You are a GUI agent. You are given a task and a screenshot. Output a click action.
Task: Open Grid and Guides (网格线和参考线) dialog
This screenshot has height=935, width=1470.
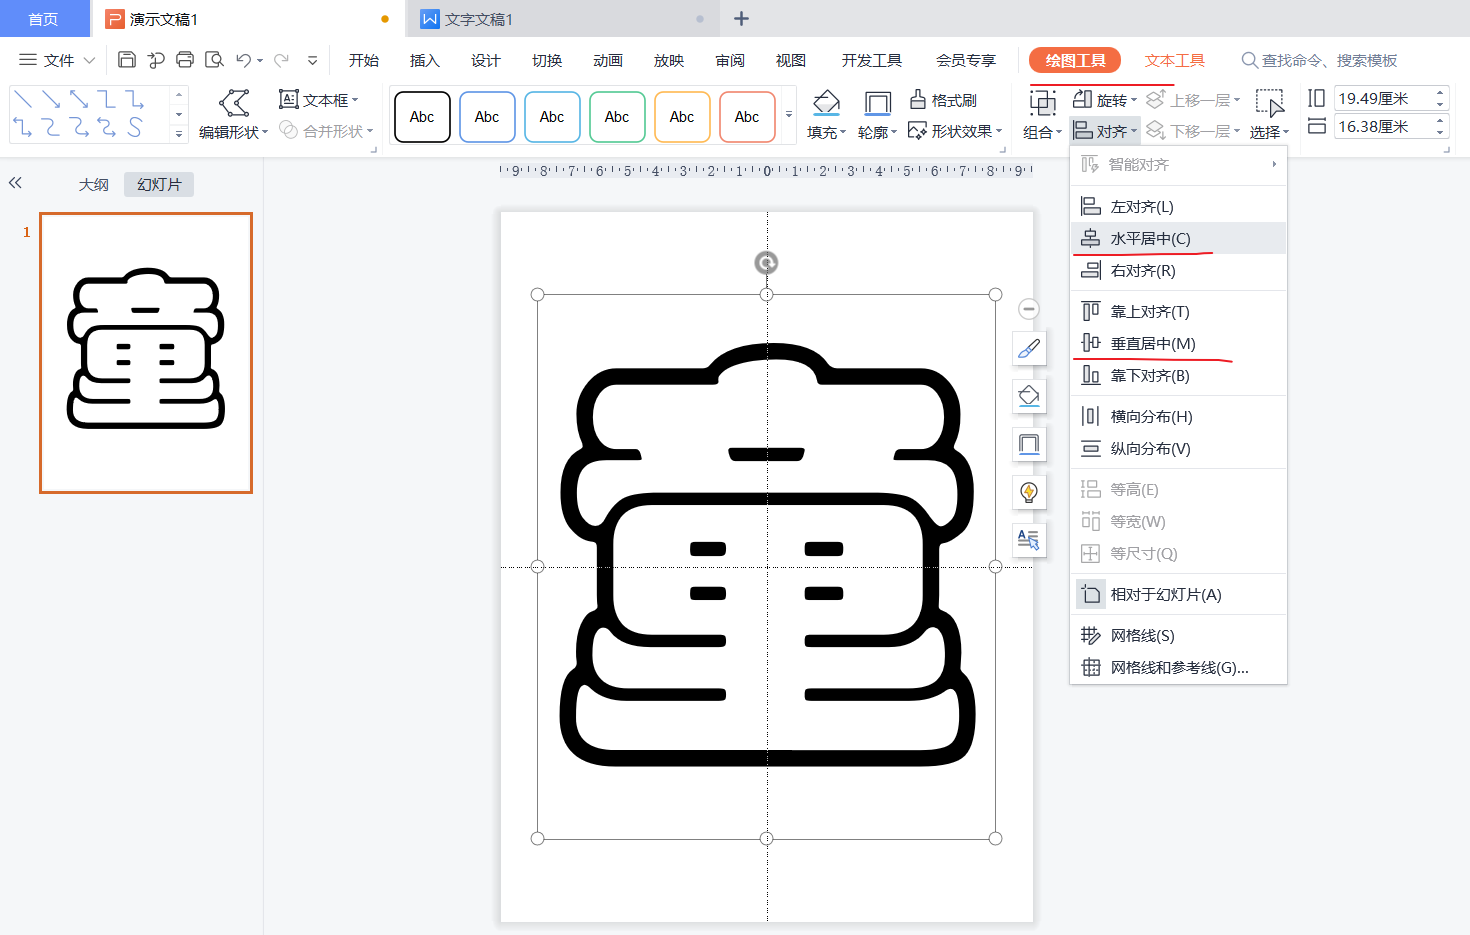tap(1178, 668)
